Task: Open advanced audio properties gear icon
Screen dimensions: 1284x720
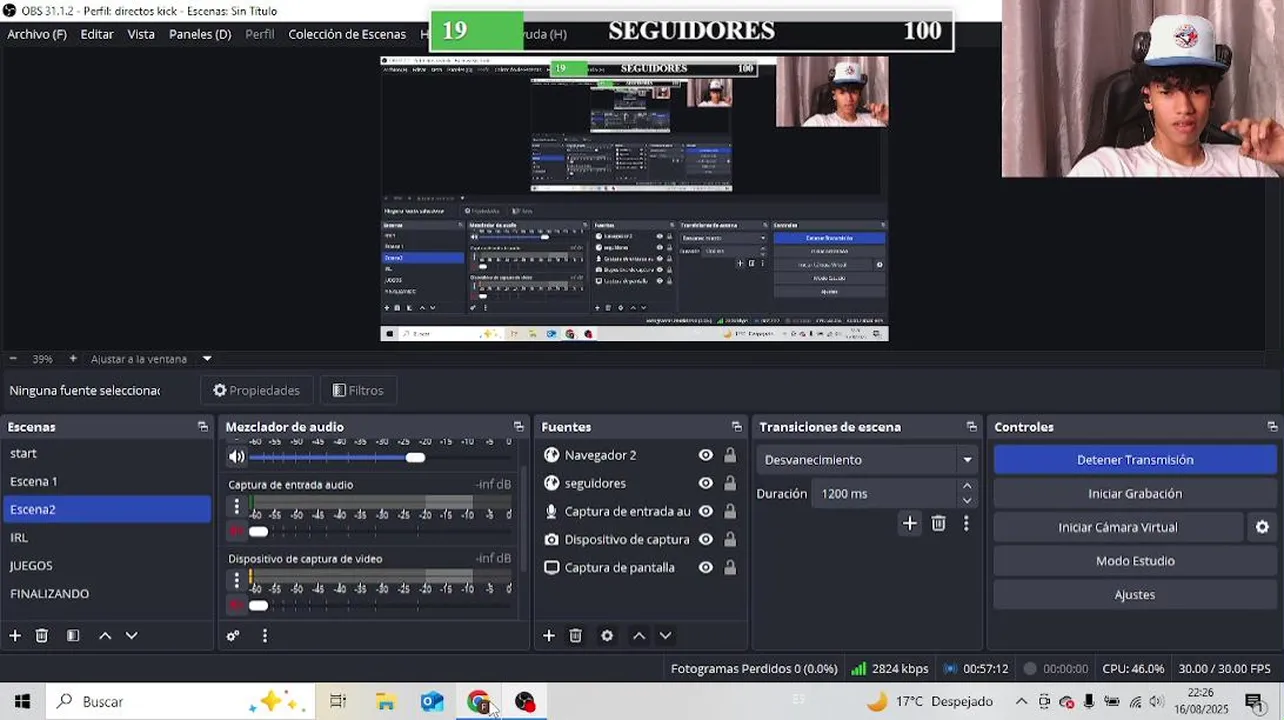Action: (233, 635)
